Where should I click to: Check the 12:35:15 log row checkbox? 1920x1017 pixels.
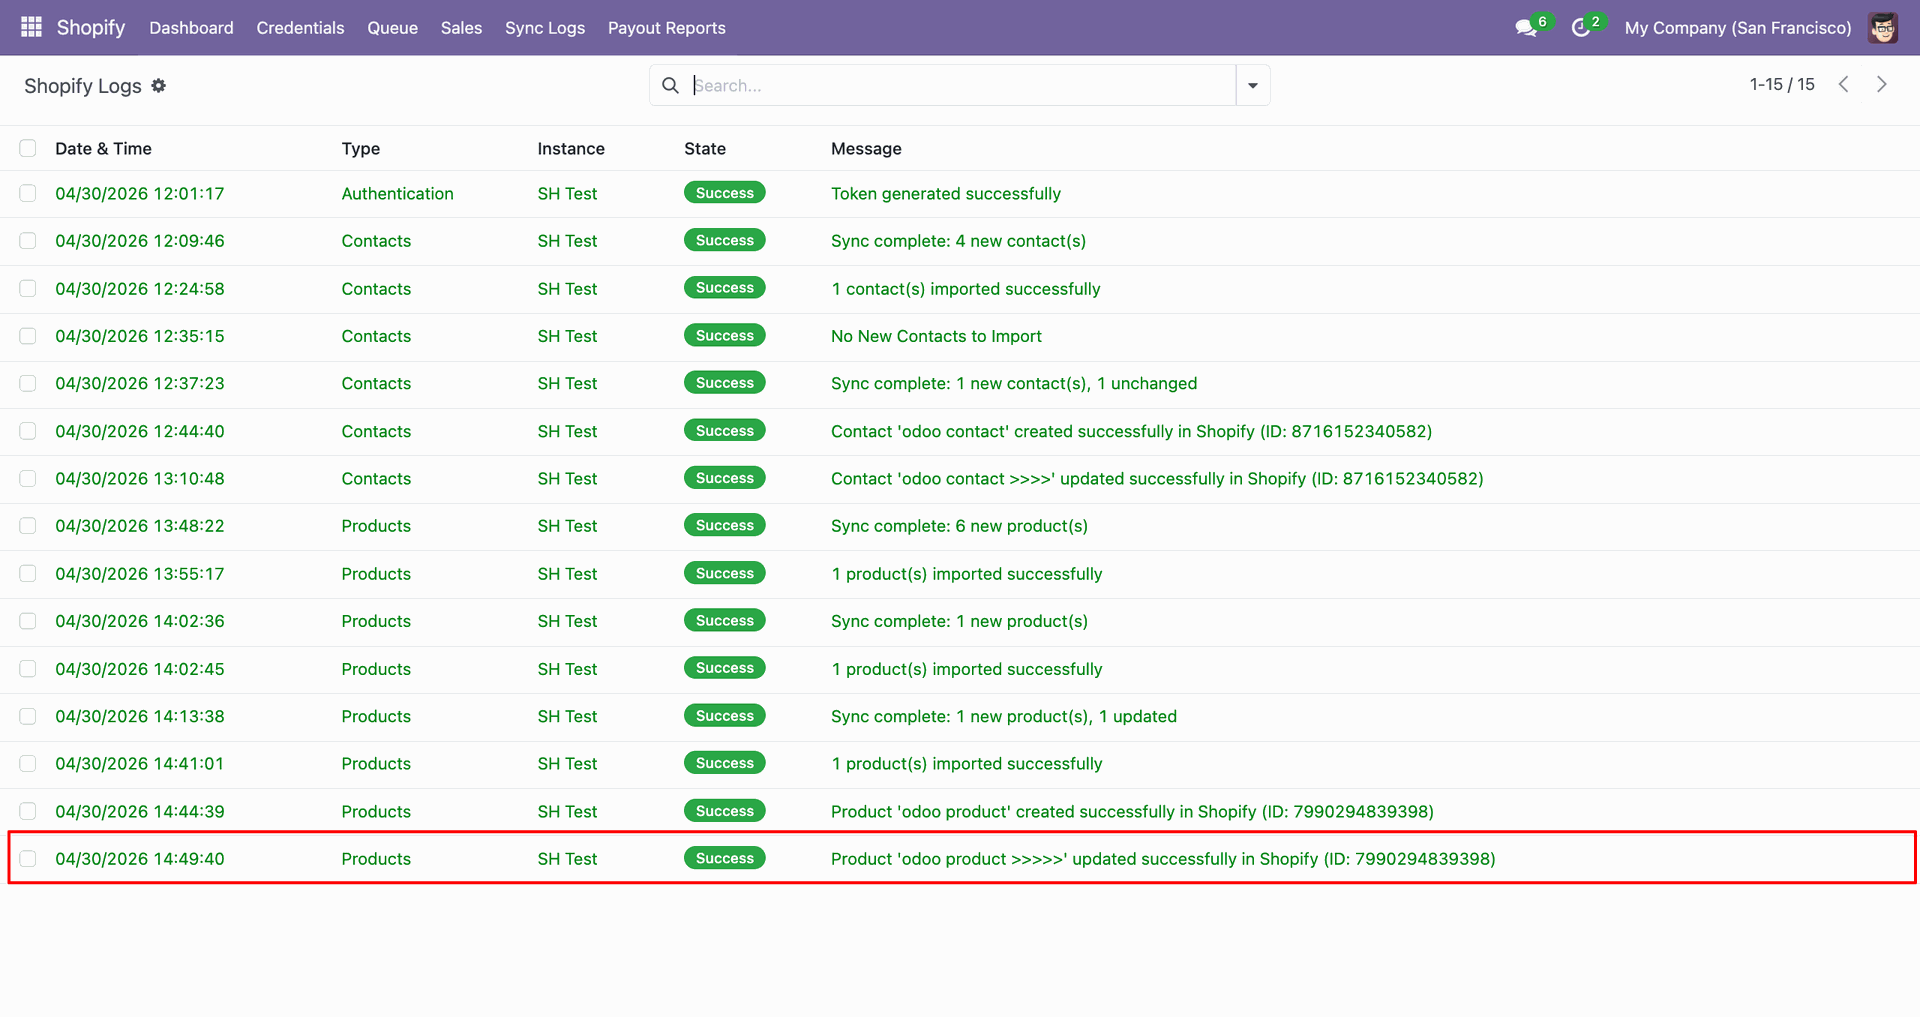point(28,336)
